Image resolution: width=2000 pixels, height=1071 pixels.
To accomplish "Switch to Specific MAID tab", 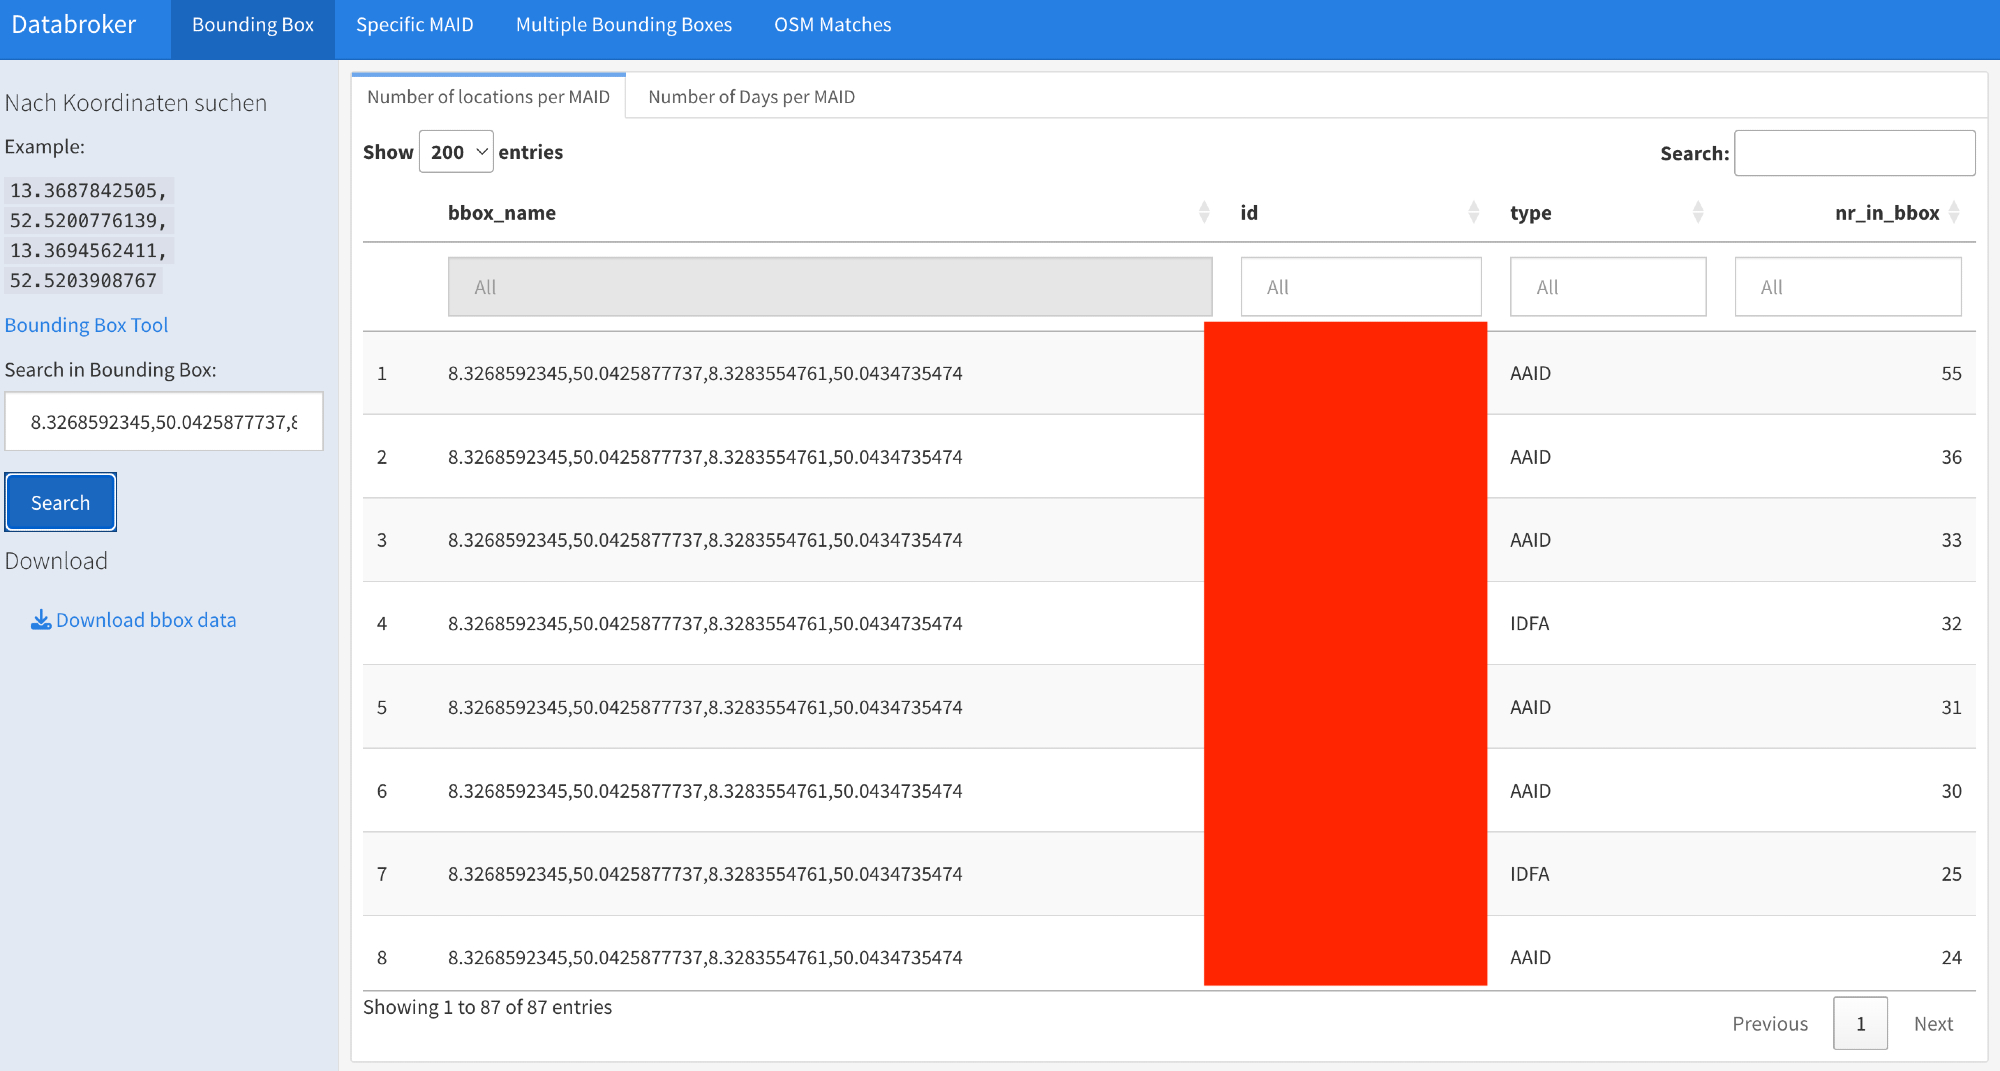I will coord(414,25).
